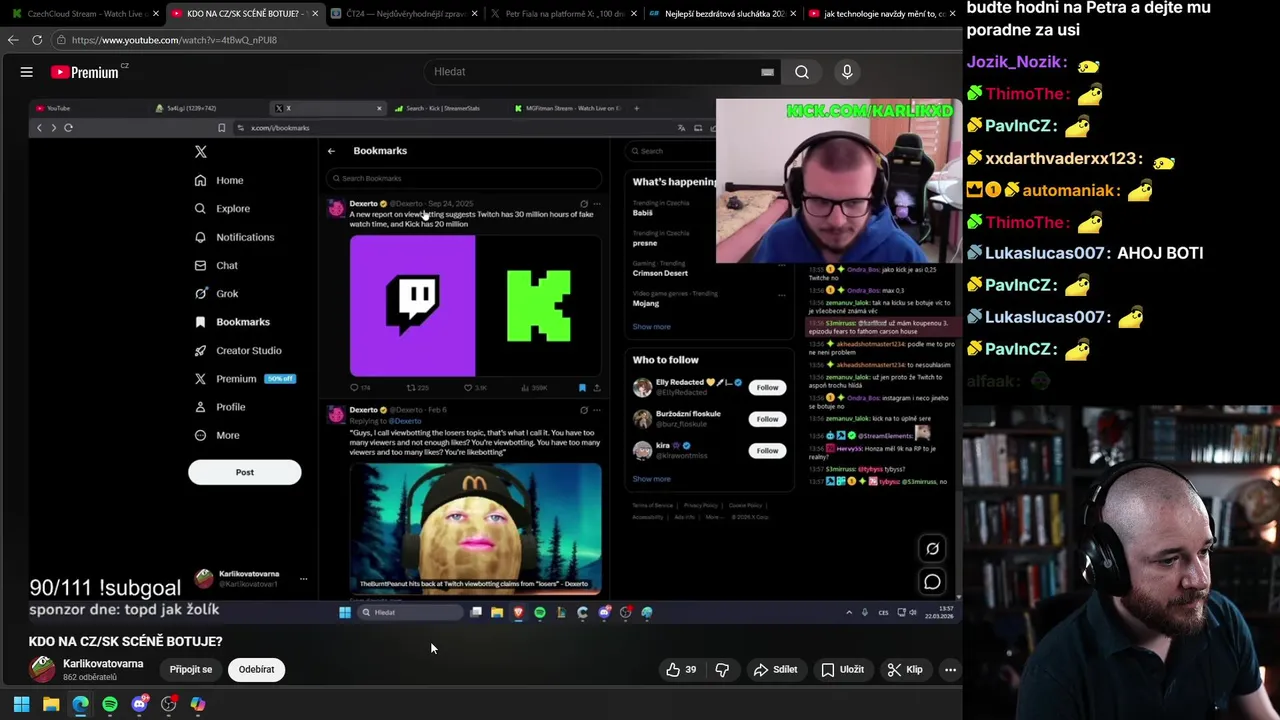Viewport: 1280px width, 720px height.
Task: Open Discord from the taskbar
Action: (x=139, y=704)
